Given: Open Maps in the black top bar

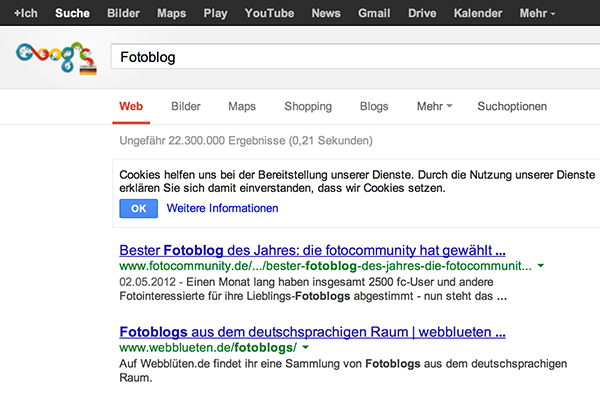Looking at the screenshot, I should point(171,13).
